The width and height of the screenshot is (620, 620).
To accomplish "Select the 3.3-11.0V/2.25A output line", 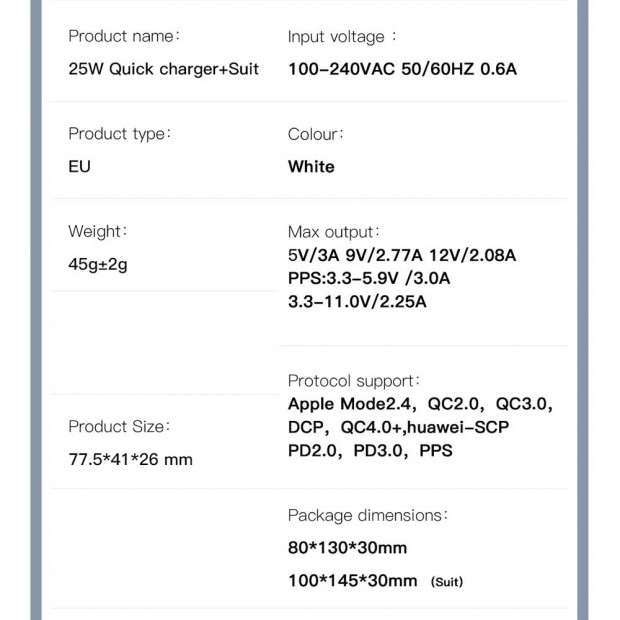I will pos(357,302).
